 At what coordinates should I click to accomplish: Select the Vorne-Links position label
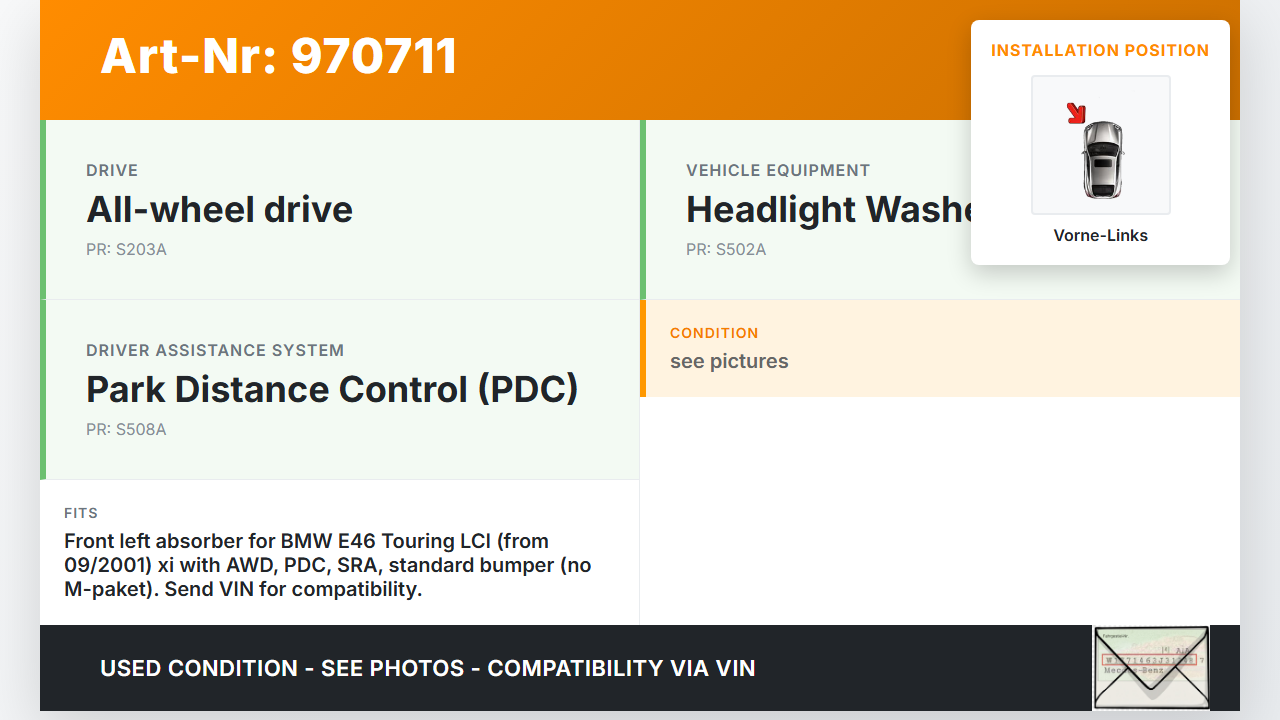click(1100, 236)
